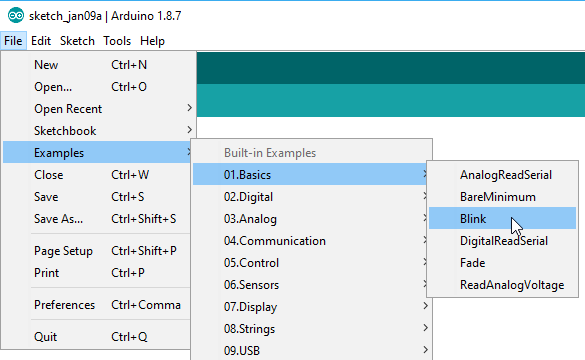The image size is (585, 360).
Task: Open the Sketch menu
Action: [77, 41]
